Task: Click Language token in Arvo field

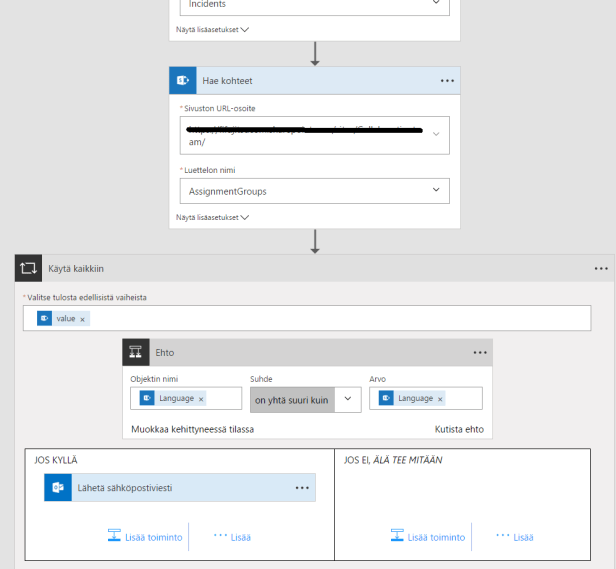Action: click(x=412, y=398)
